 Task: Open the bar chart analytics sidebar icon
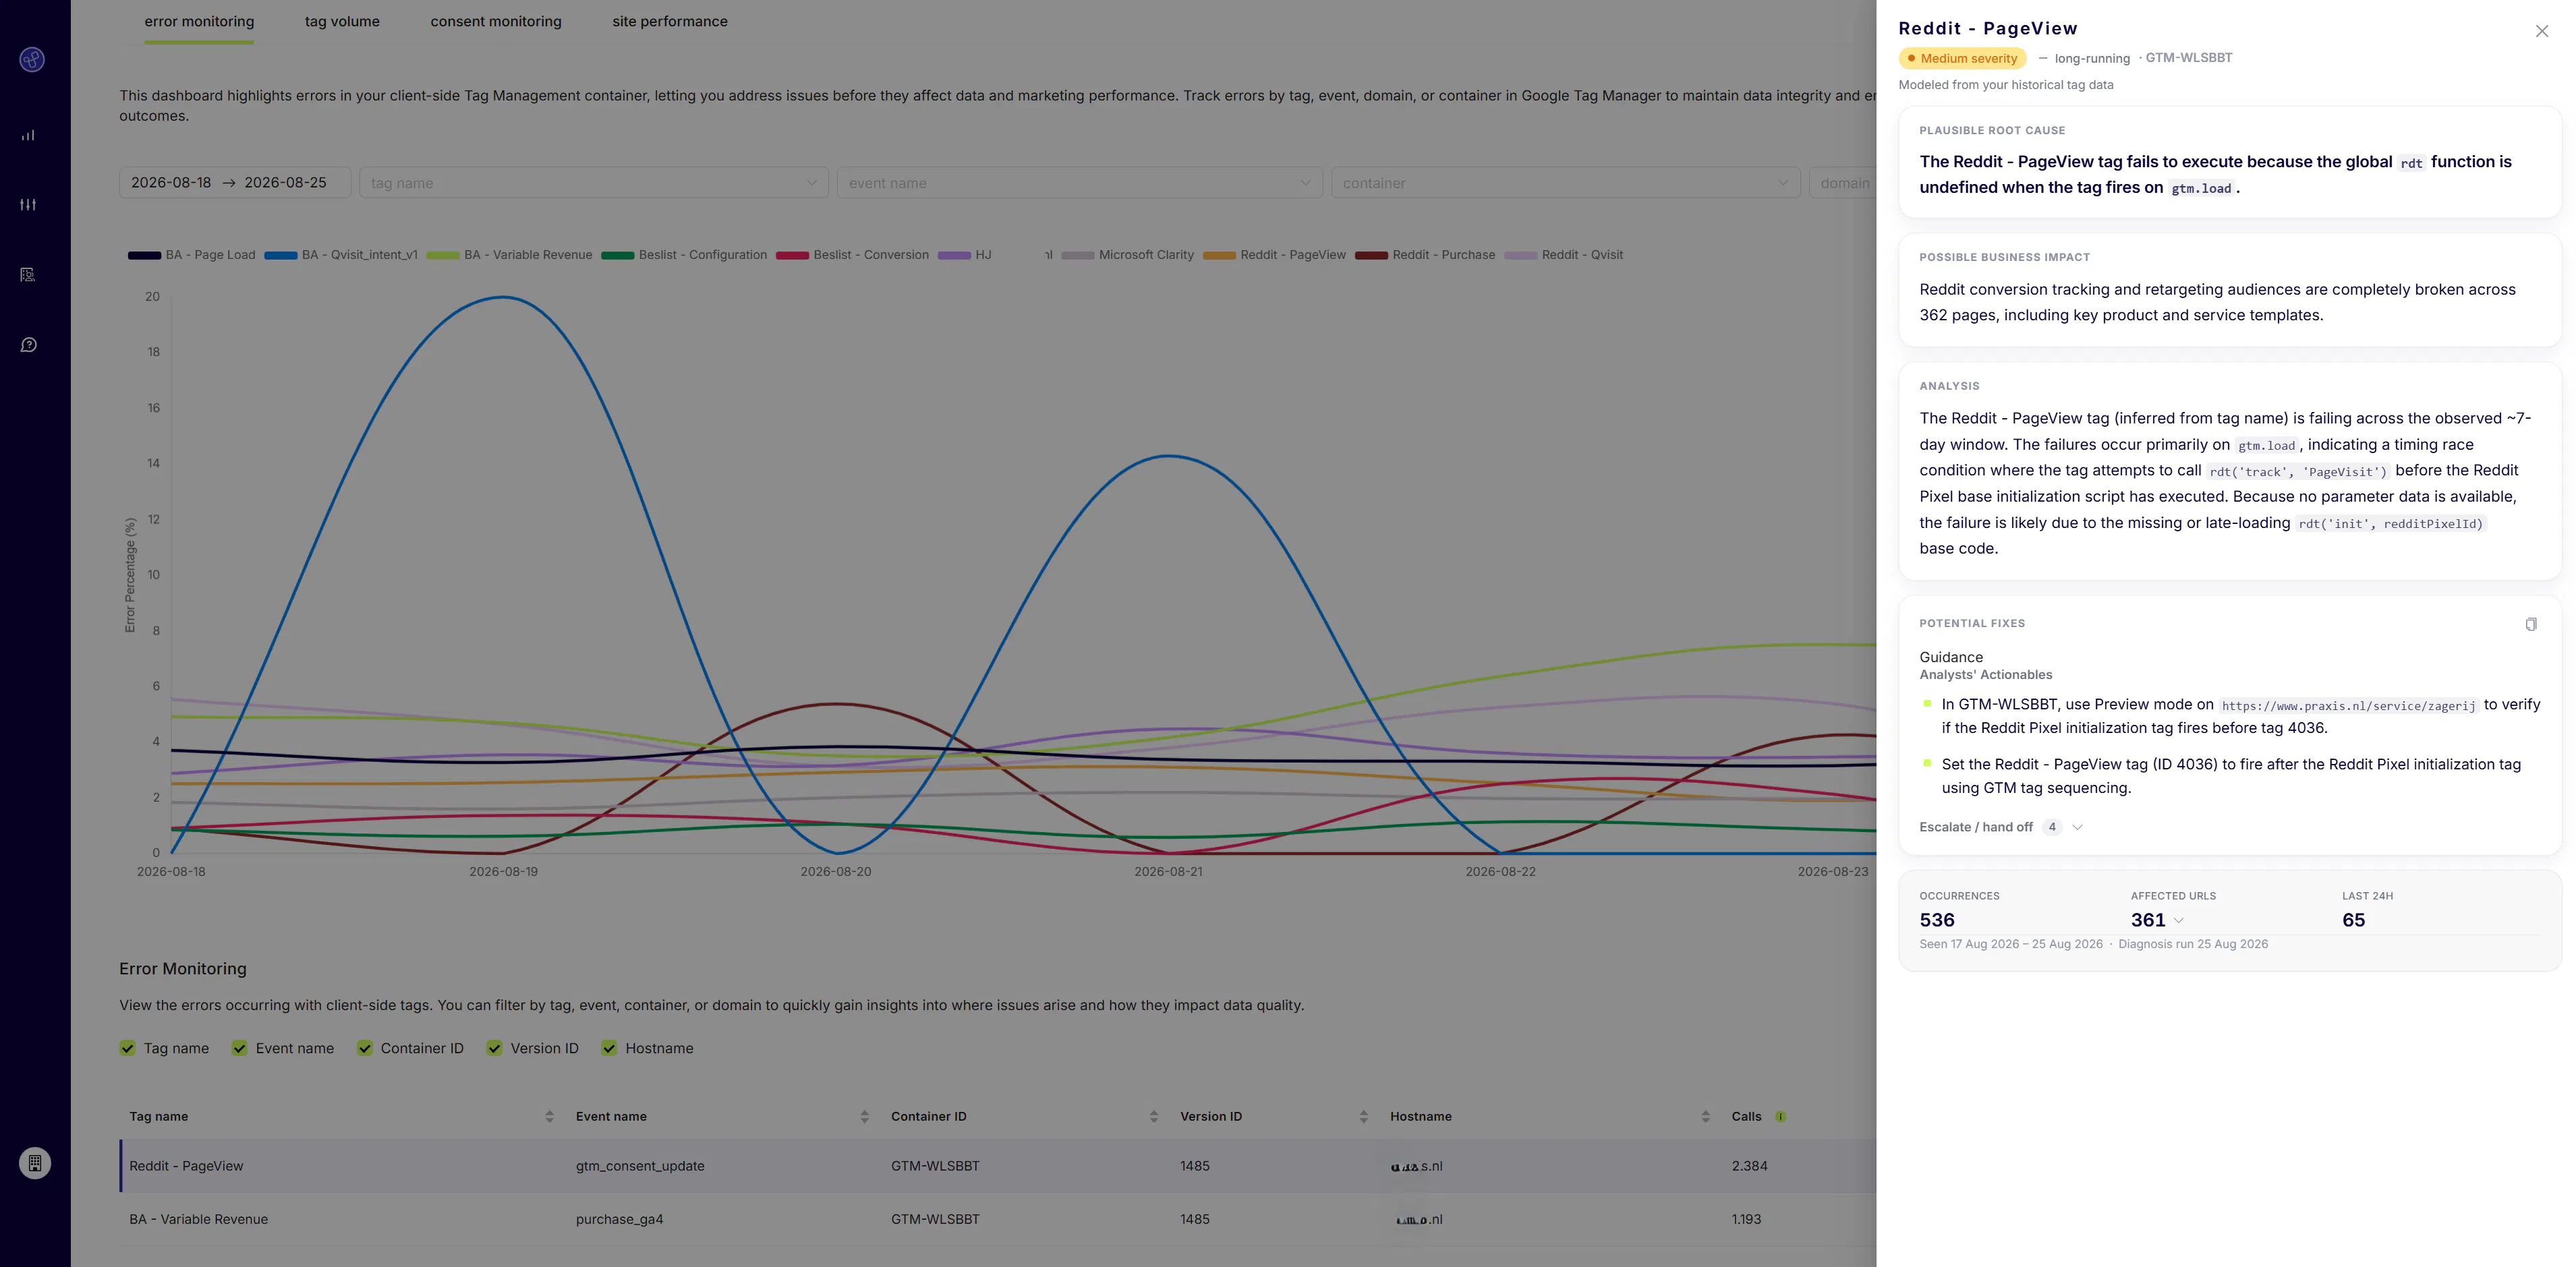(x=28, y=135)
